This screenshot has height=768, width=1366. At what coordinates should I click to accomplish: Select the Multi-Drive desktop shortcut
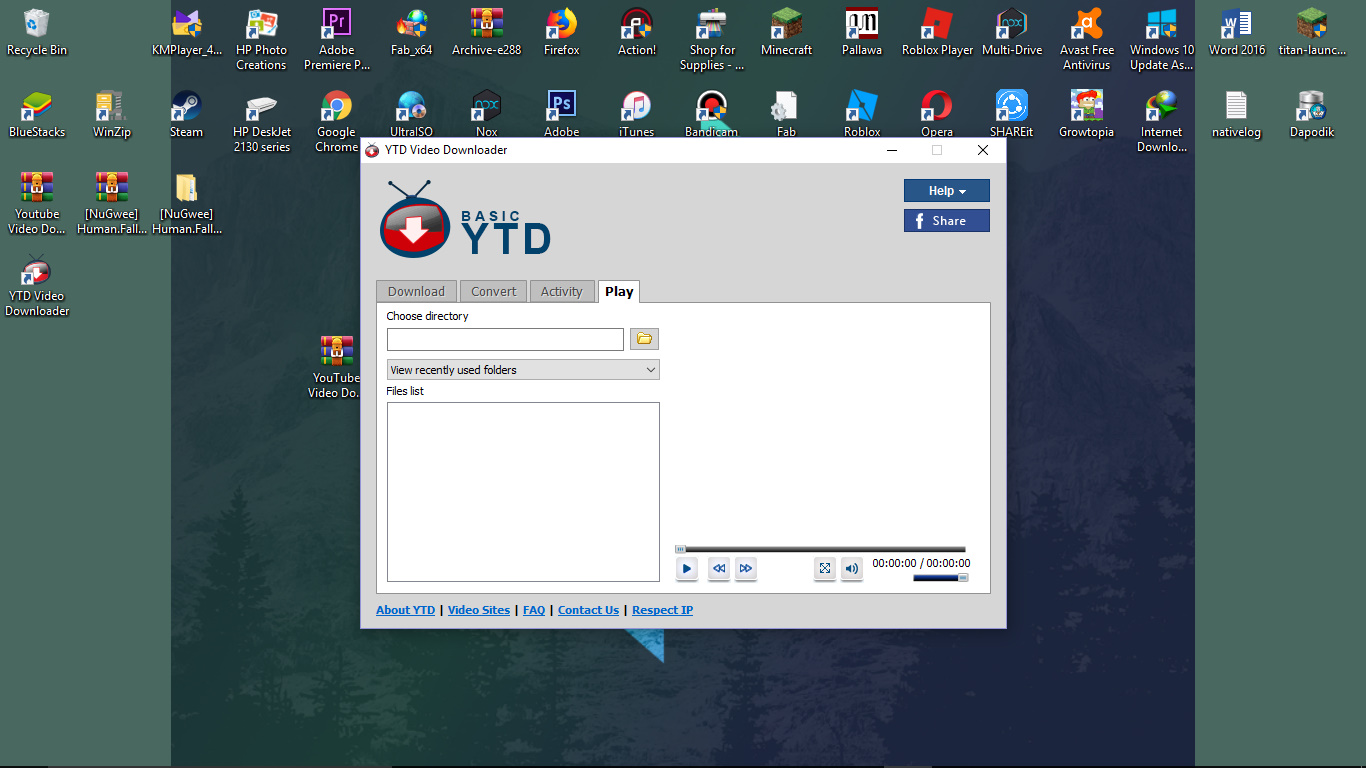point(1012,33)
